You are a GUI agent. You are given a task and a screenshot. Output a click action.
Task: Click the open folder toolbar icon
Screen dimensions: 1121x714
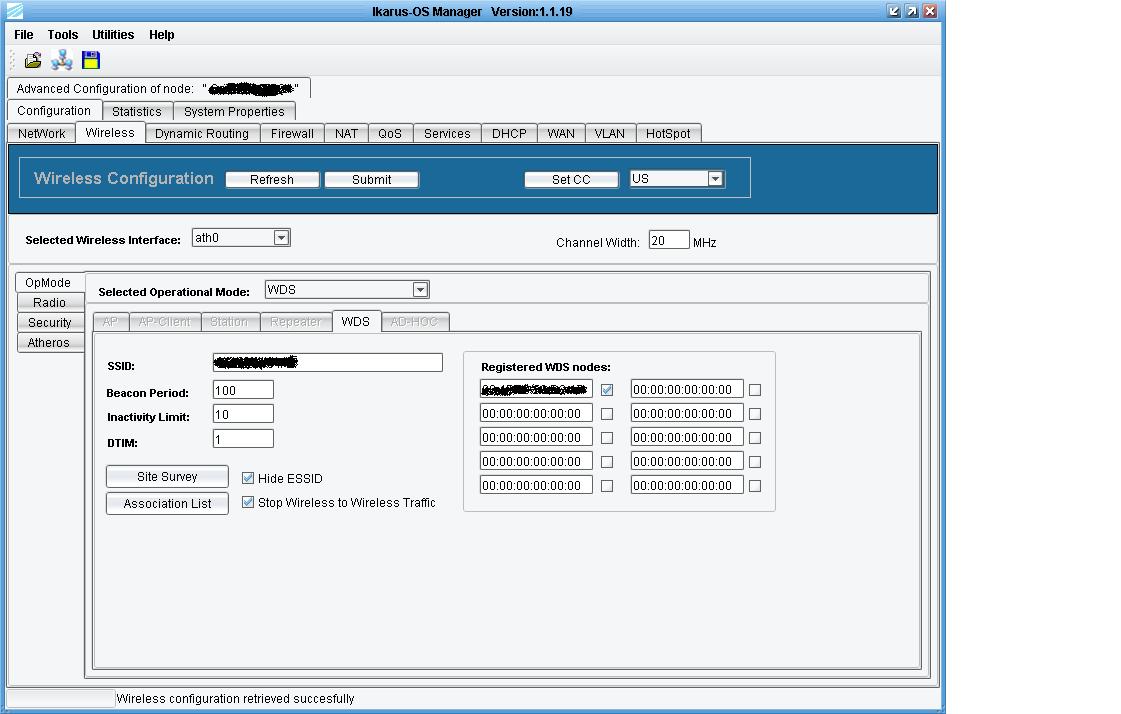click(x=33, y=61)
